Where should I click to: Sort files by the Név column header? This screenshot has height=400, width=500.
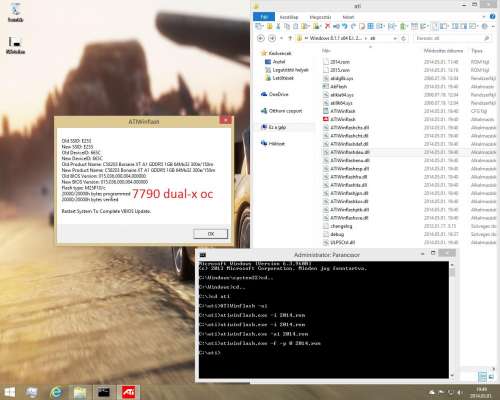[326, 51]
